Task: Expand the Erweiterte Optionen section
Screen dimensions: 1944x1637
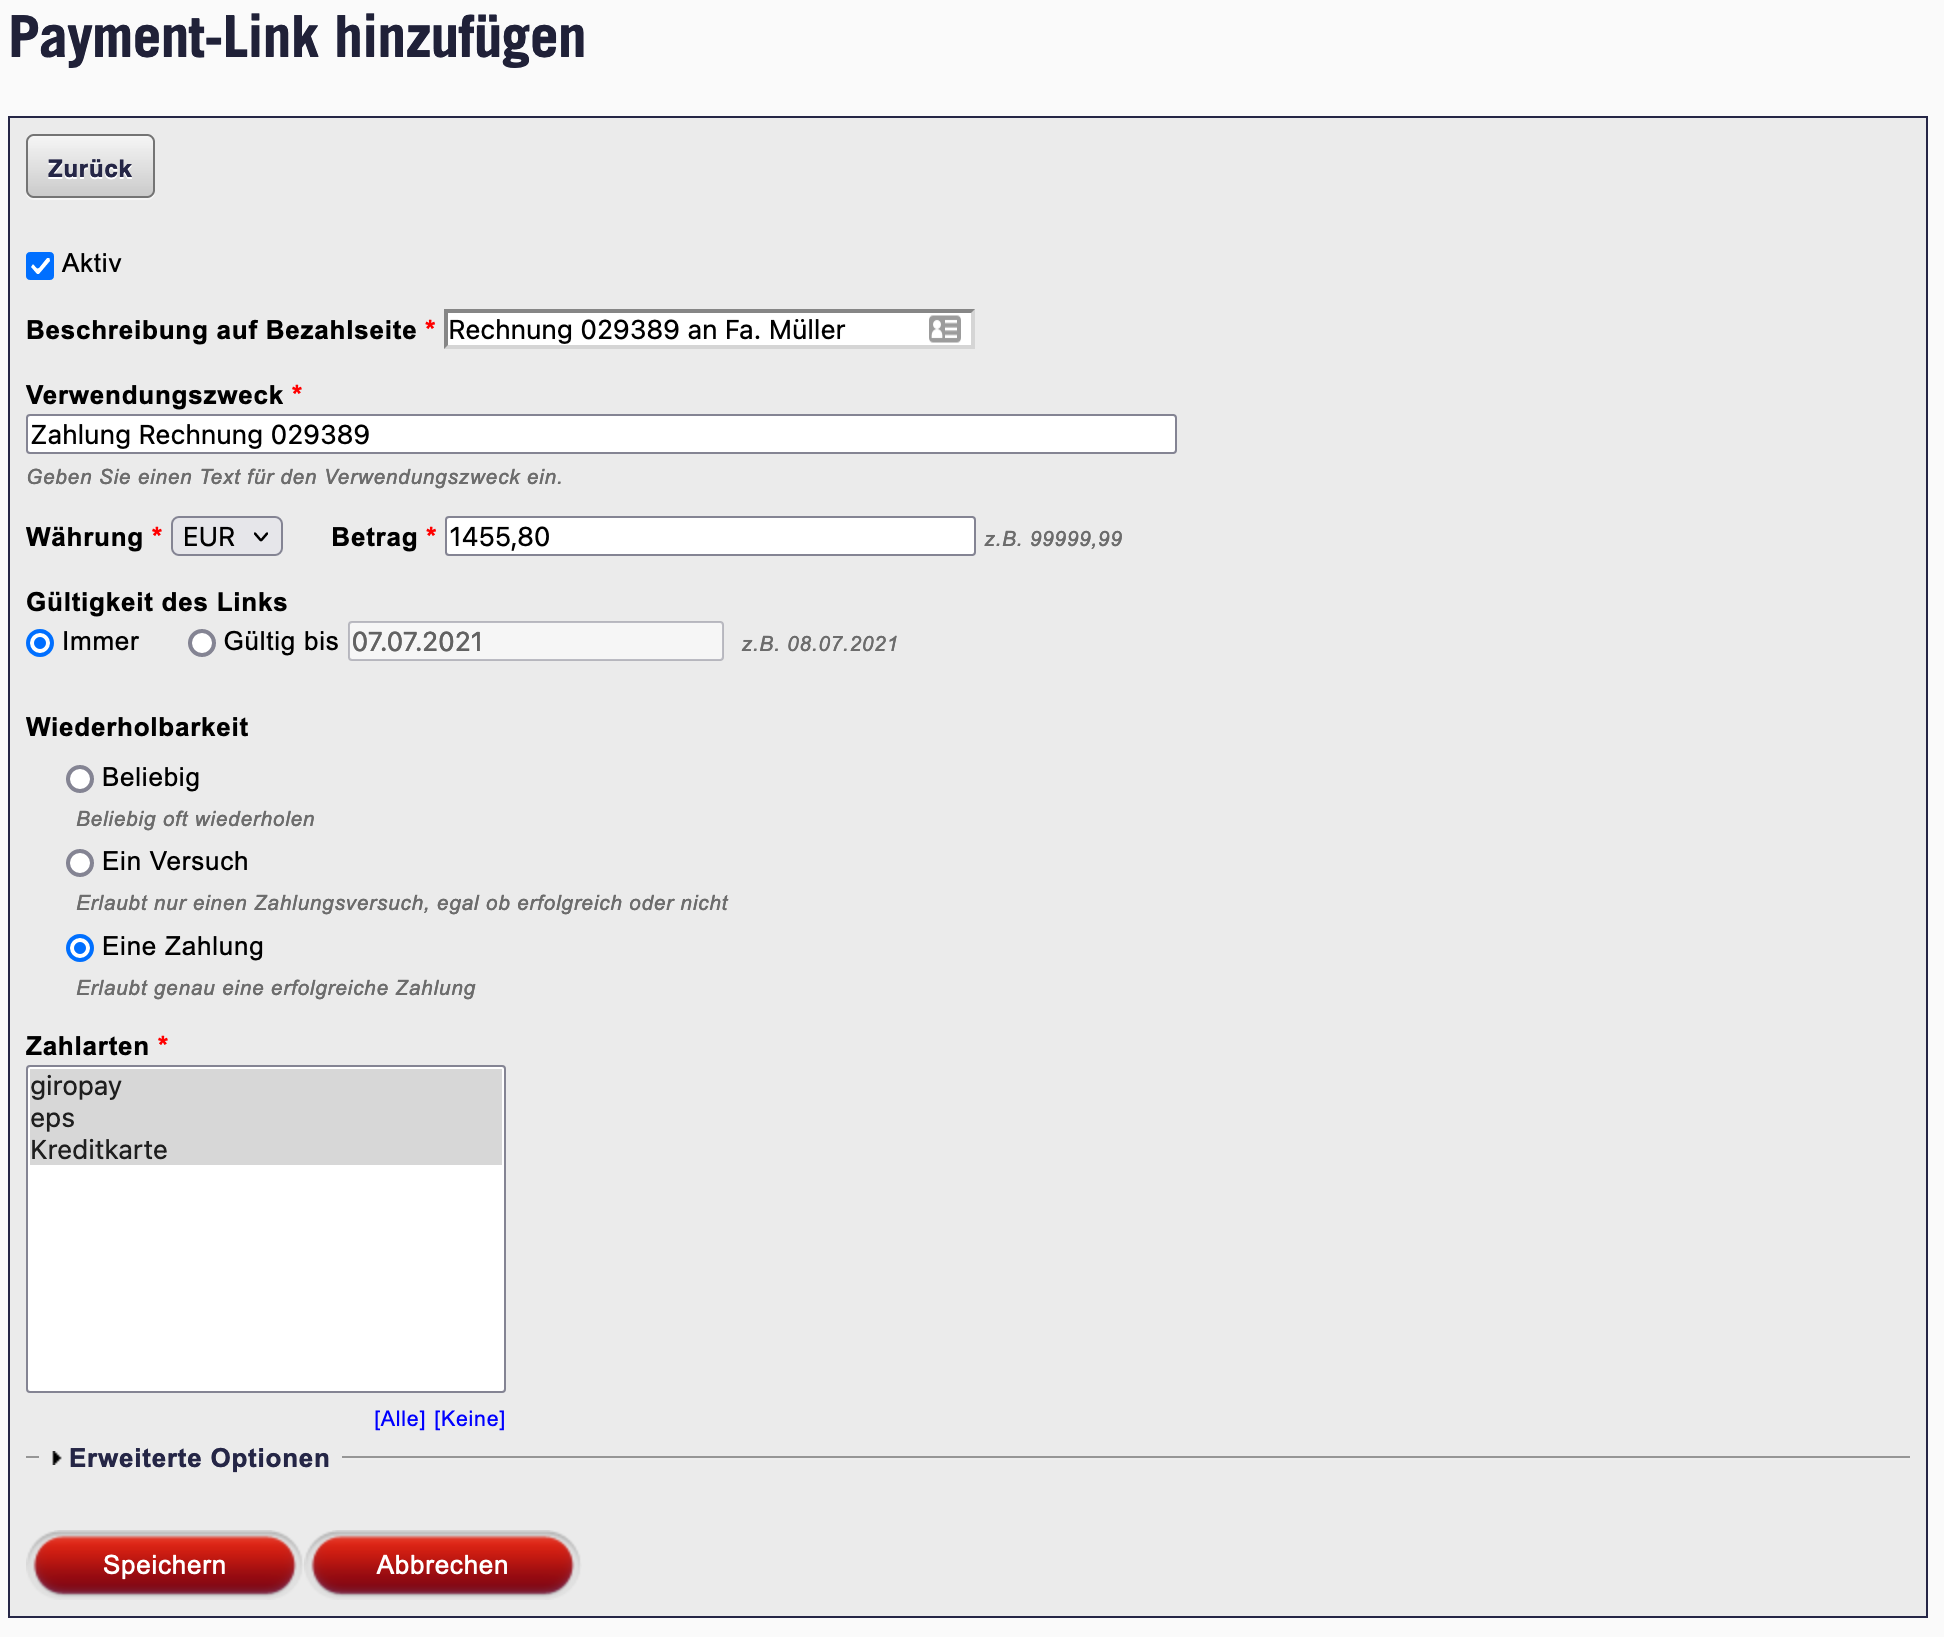Action: click(198, 1458)
